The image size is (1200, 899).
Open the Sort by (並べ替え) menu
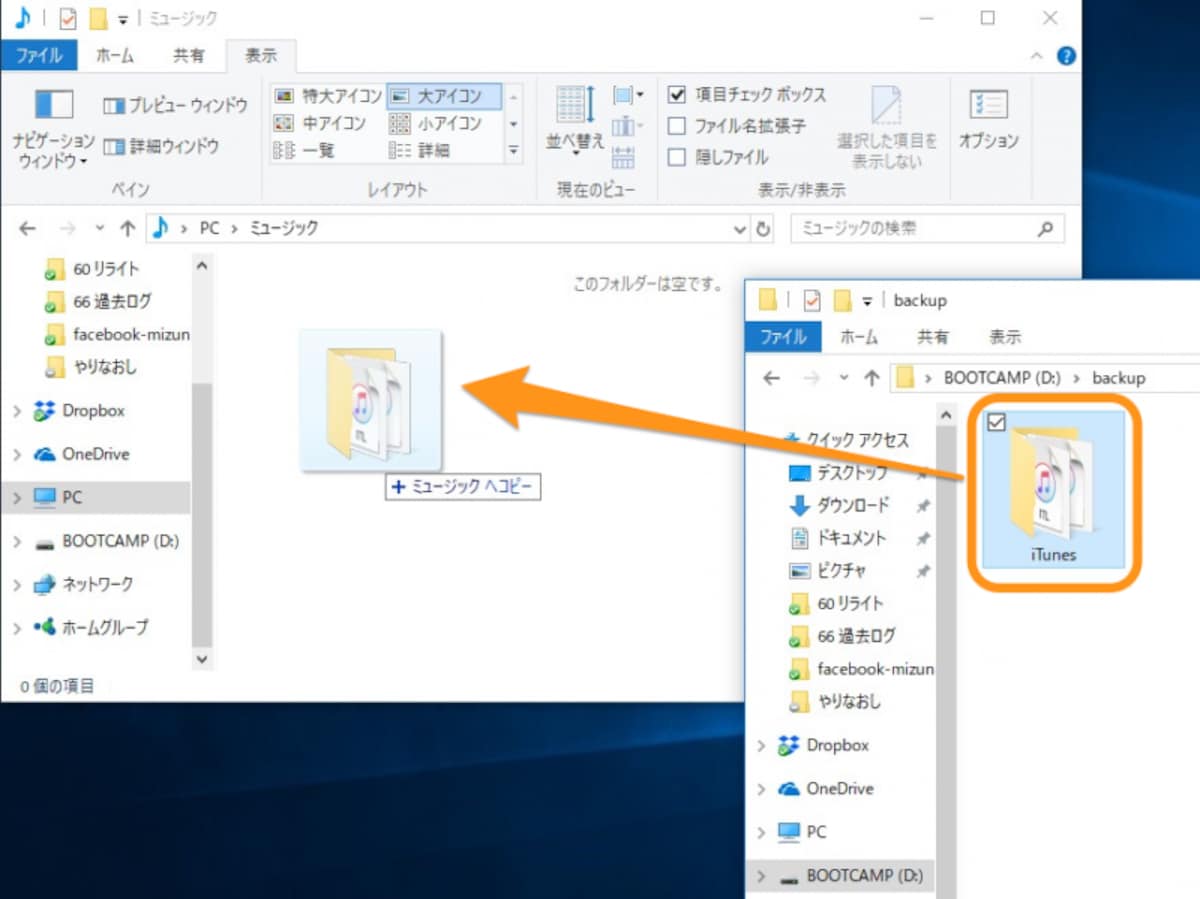pos(575,120)
